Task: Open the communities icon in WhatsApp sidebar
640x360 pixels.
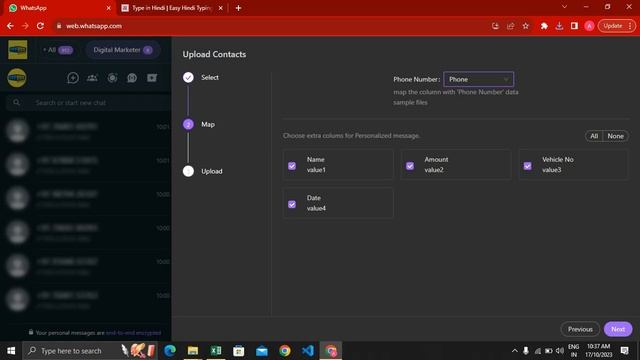Action: (x=92, y=78)
